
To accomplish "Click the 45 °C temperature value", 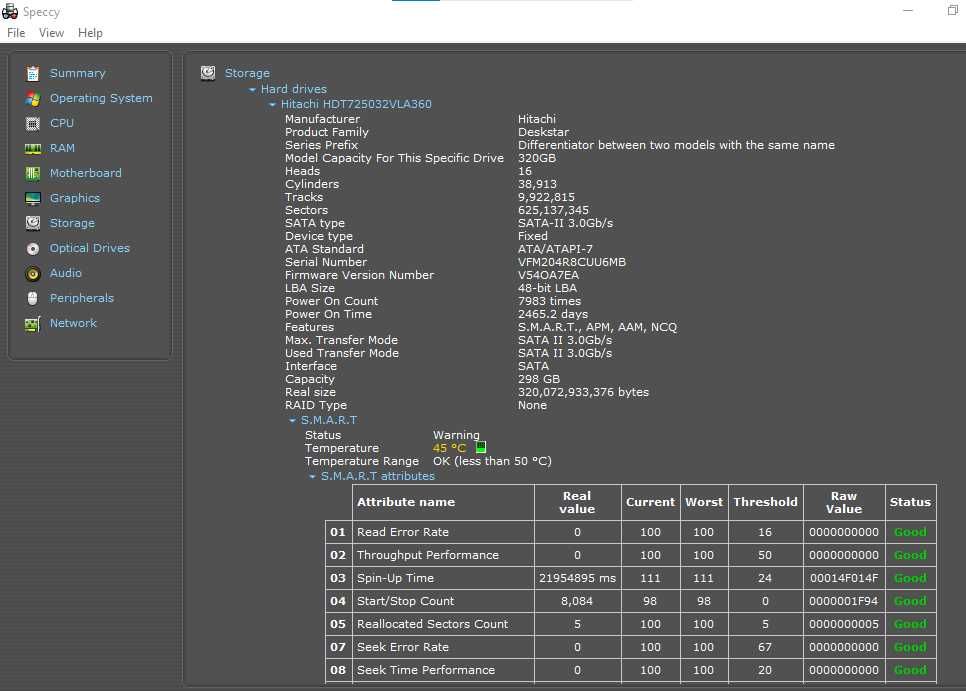I will (x=450, y=448).
